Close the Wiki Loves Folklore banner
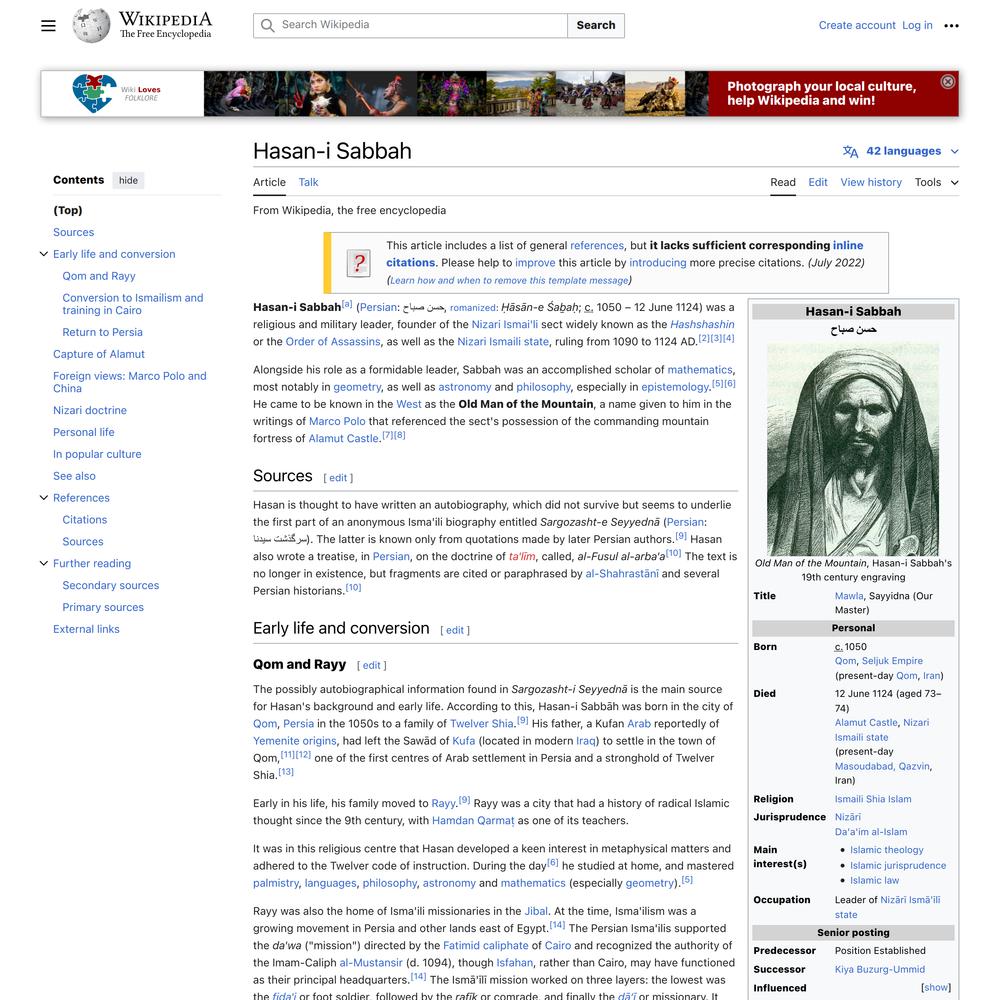The width and height of the screenshot is (1000, 1000). tap(948, 82)
